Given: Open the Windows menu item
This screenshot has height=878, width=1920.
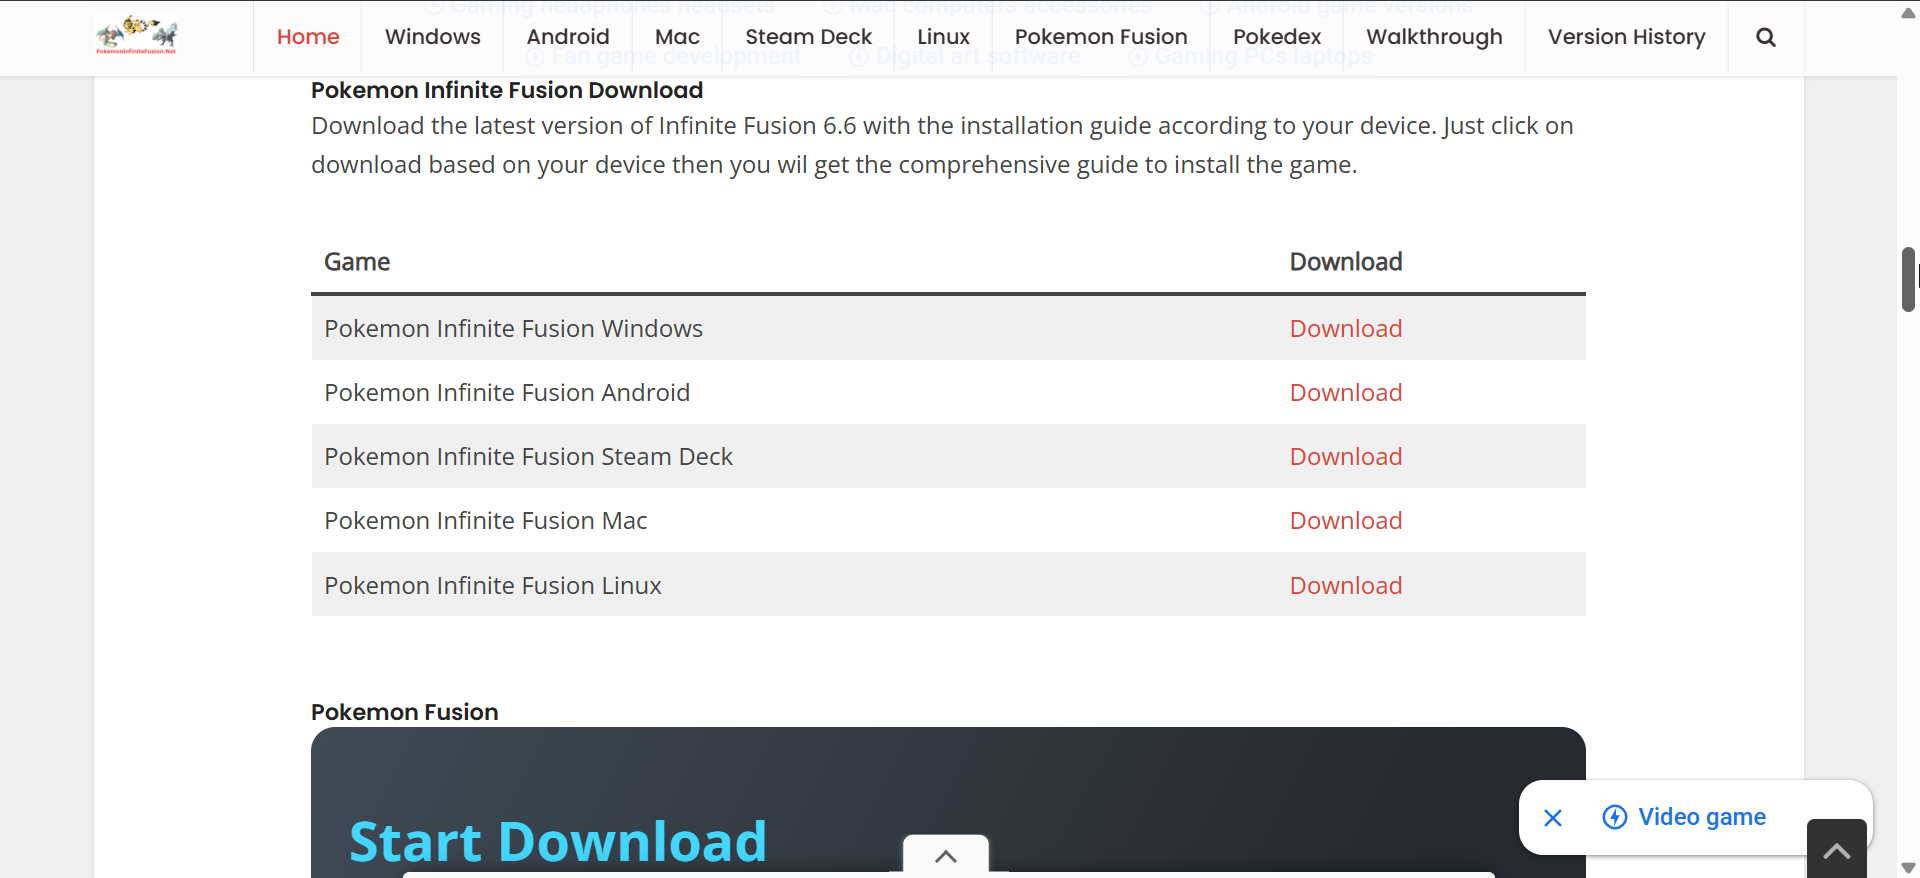Looking at the screenshot, I should 433,37.
